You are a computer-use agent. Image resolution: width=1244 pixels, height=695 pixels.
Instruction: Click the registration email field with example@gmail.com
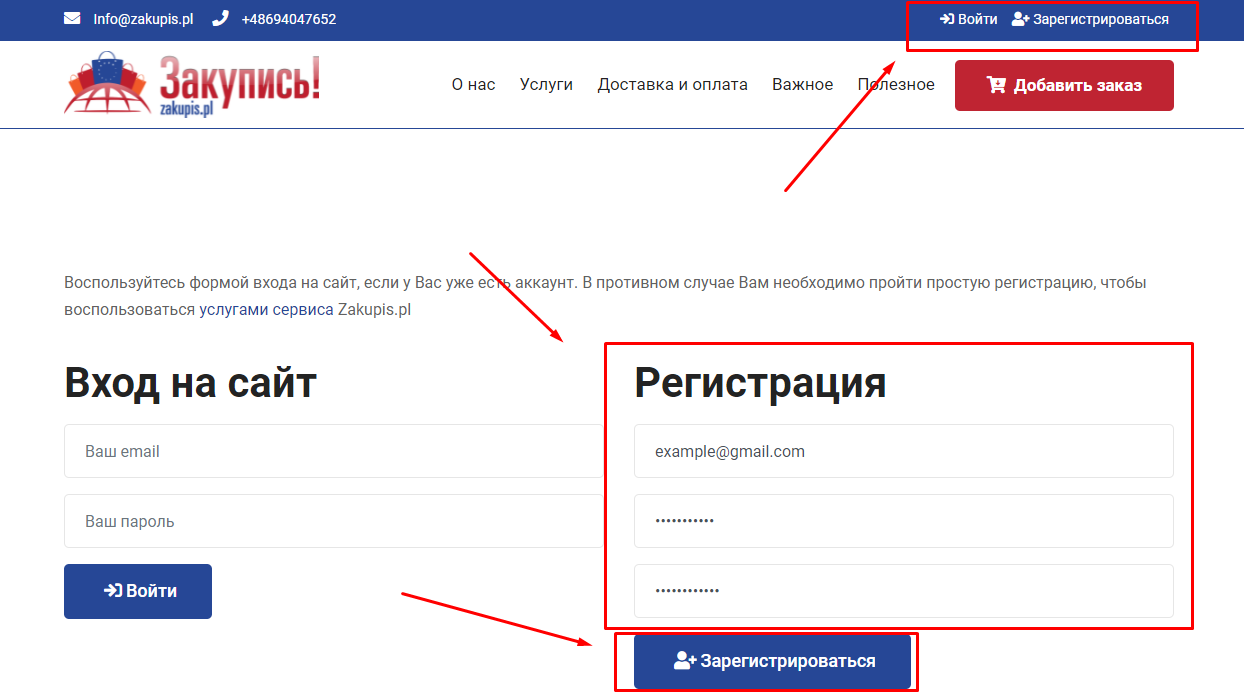903,451
